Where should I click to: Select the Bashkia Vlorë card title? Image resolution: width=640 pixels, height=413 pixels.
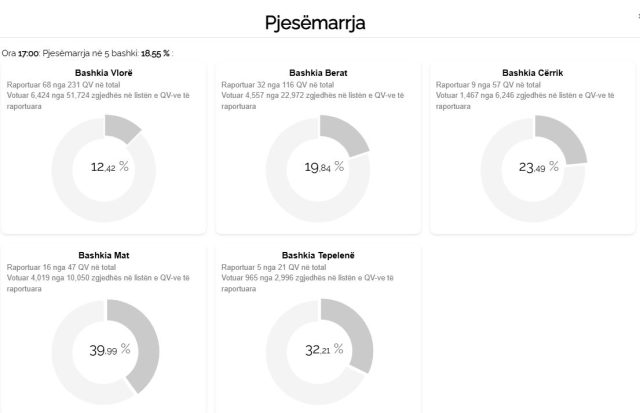coord(104,73)
